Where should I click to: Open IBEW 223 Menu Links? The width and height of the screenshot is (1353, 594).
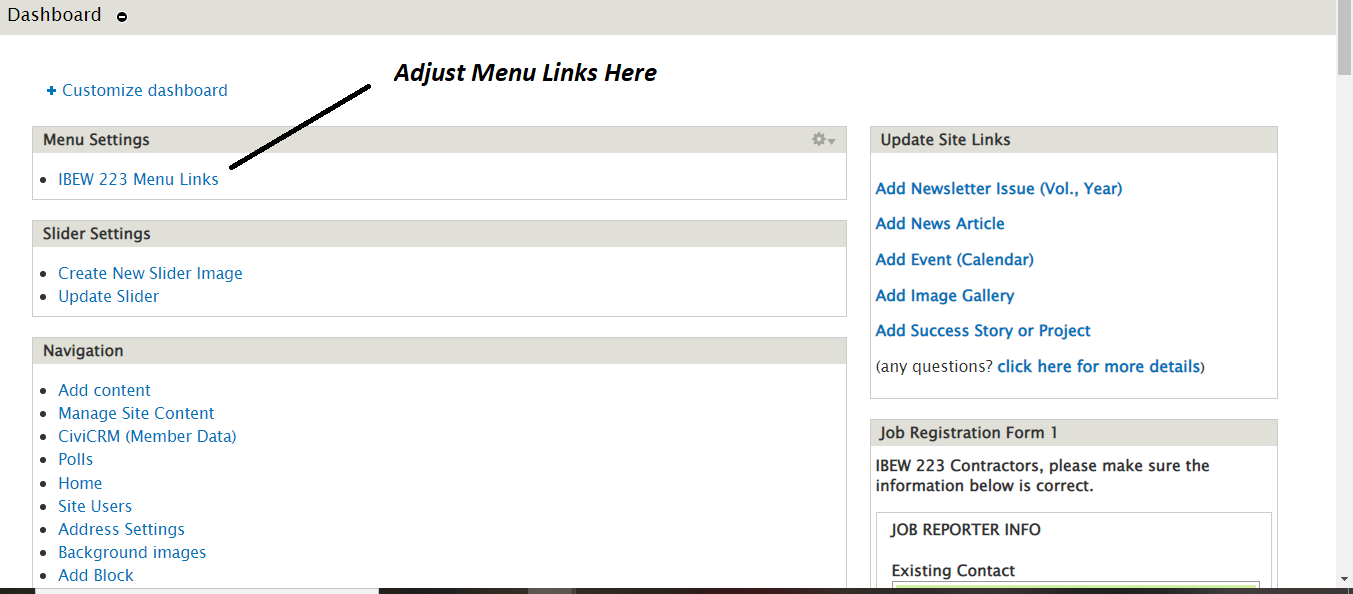click(x=138, y=179)
